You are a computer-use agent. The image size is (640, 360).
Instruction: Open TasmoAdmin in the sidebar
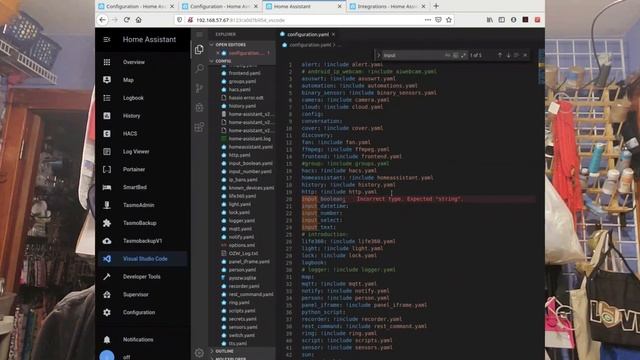pos(138,205)
